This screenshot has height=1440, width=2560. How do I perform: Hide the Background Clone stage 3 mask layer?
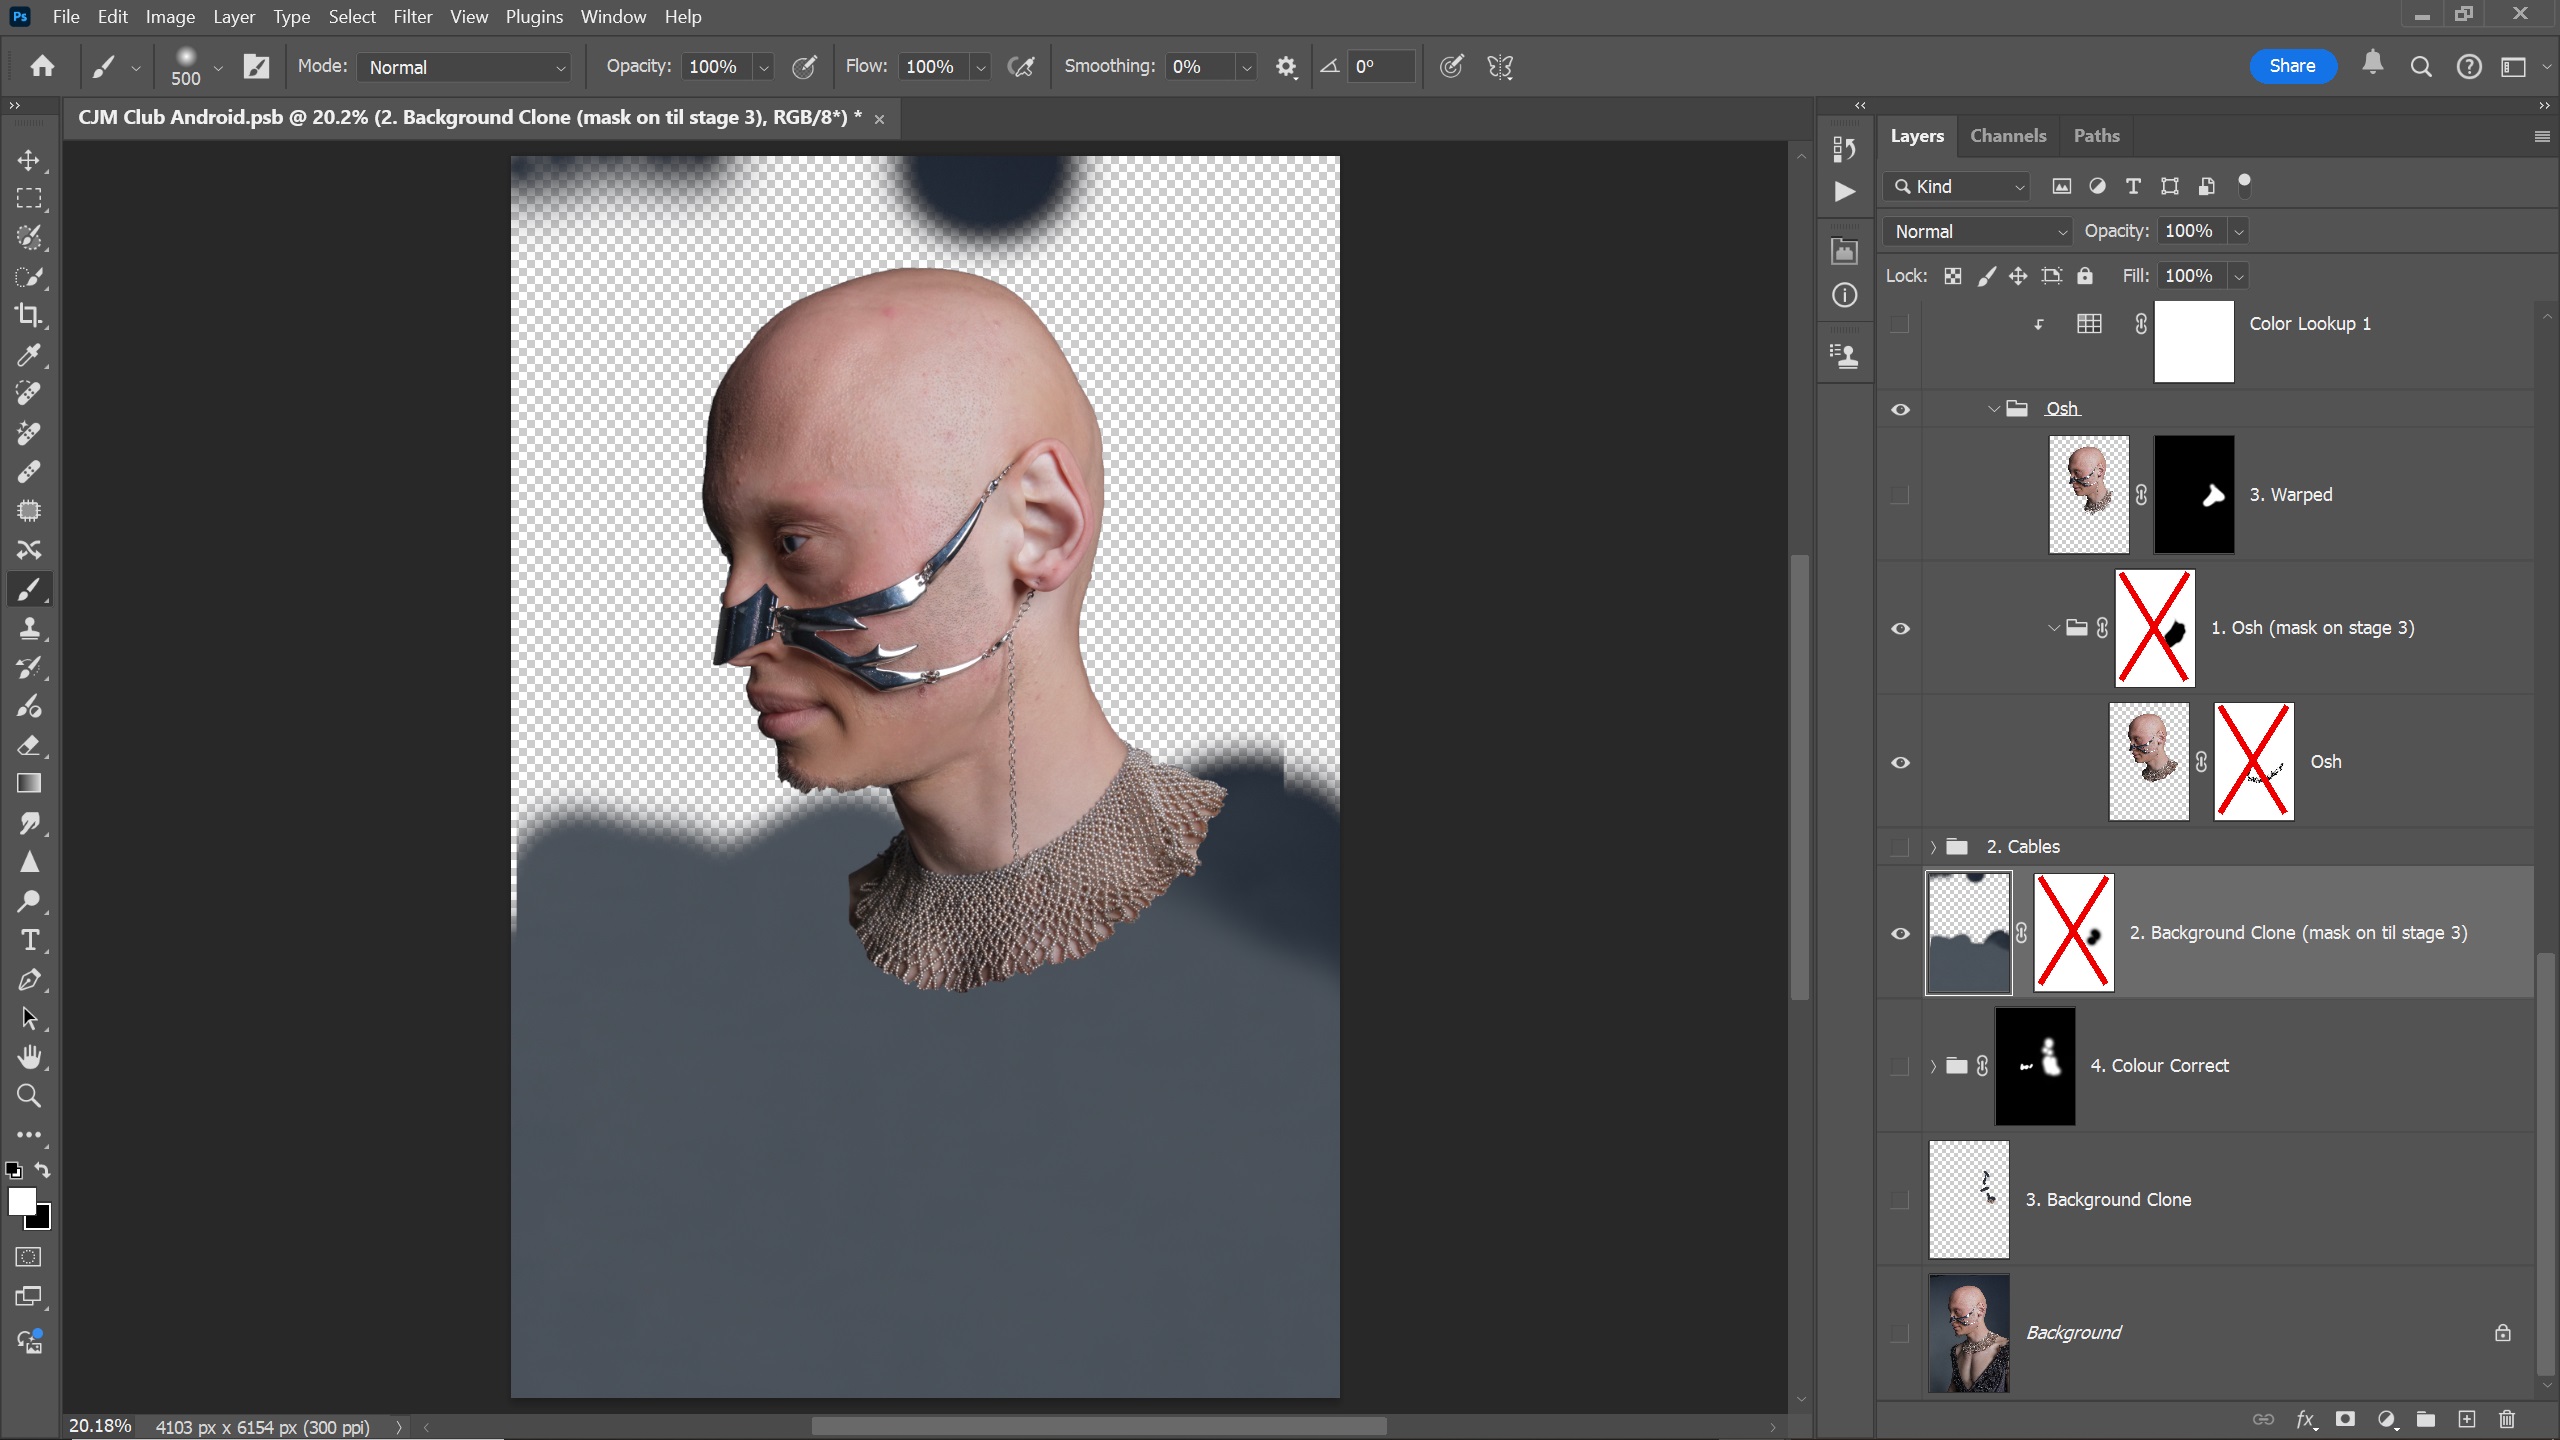tap(1900, 933)
